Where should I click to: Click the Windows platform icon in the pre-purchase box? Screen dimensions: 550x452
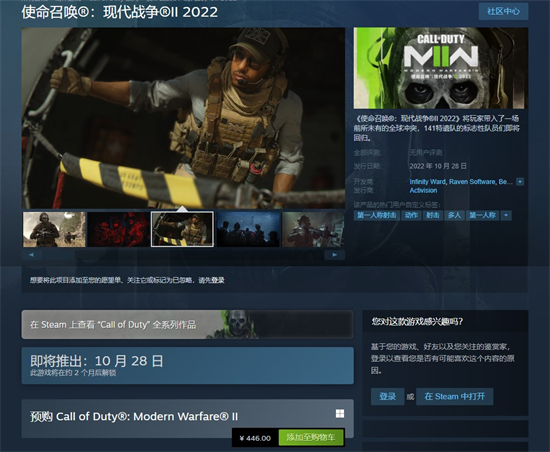pyautogui.click(x=340, y=414)
